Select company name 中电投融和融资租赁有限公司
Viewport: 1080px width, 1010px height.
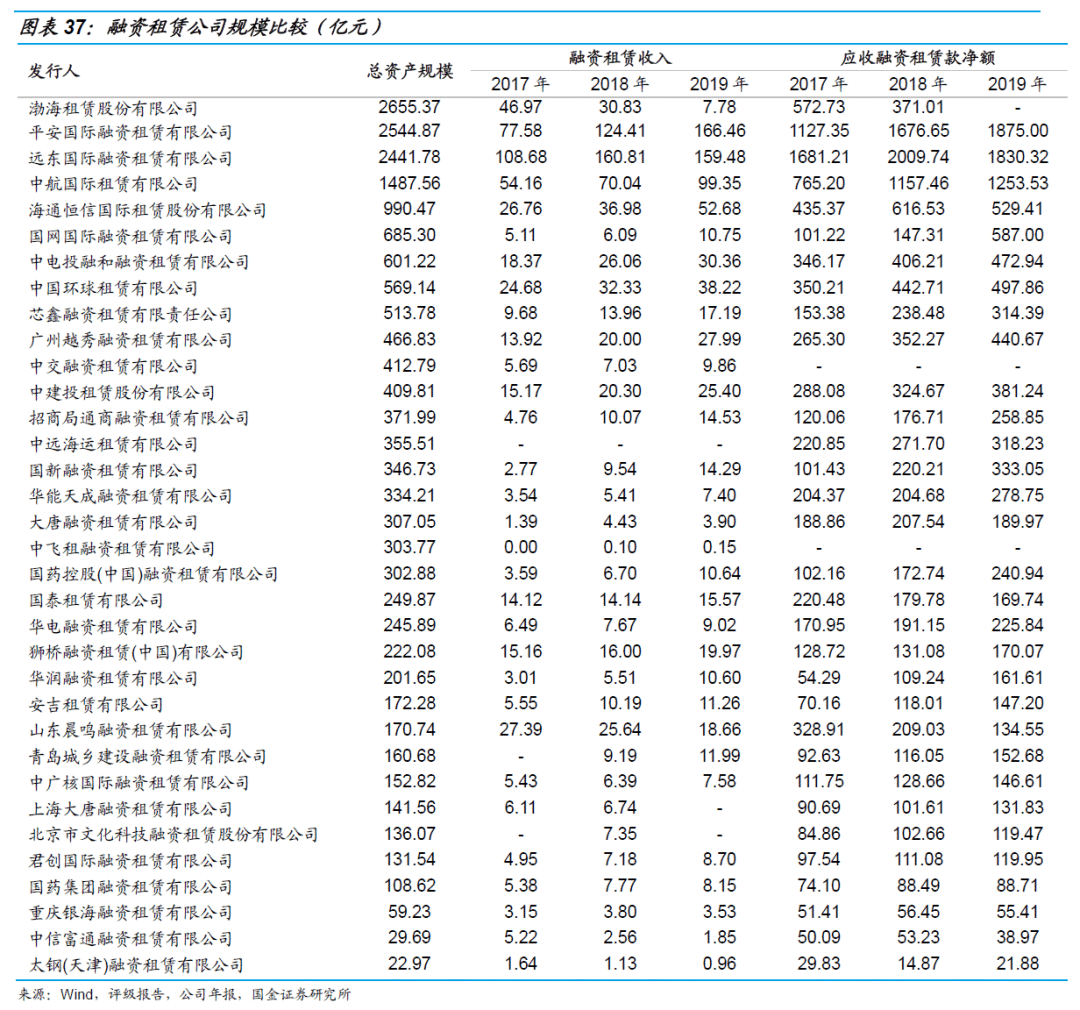point(139,262)
